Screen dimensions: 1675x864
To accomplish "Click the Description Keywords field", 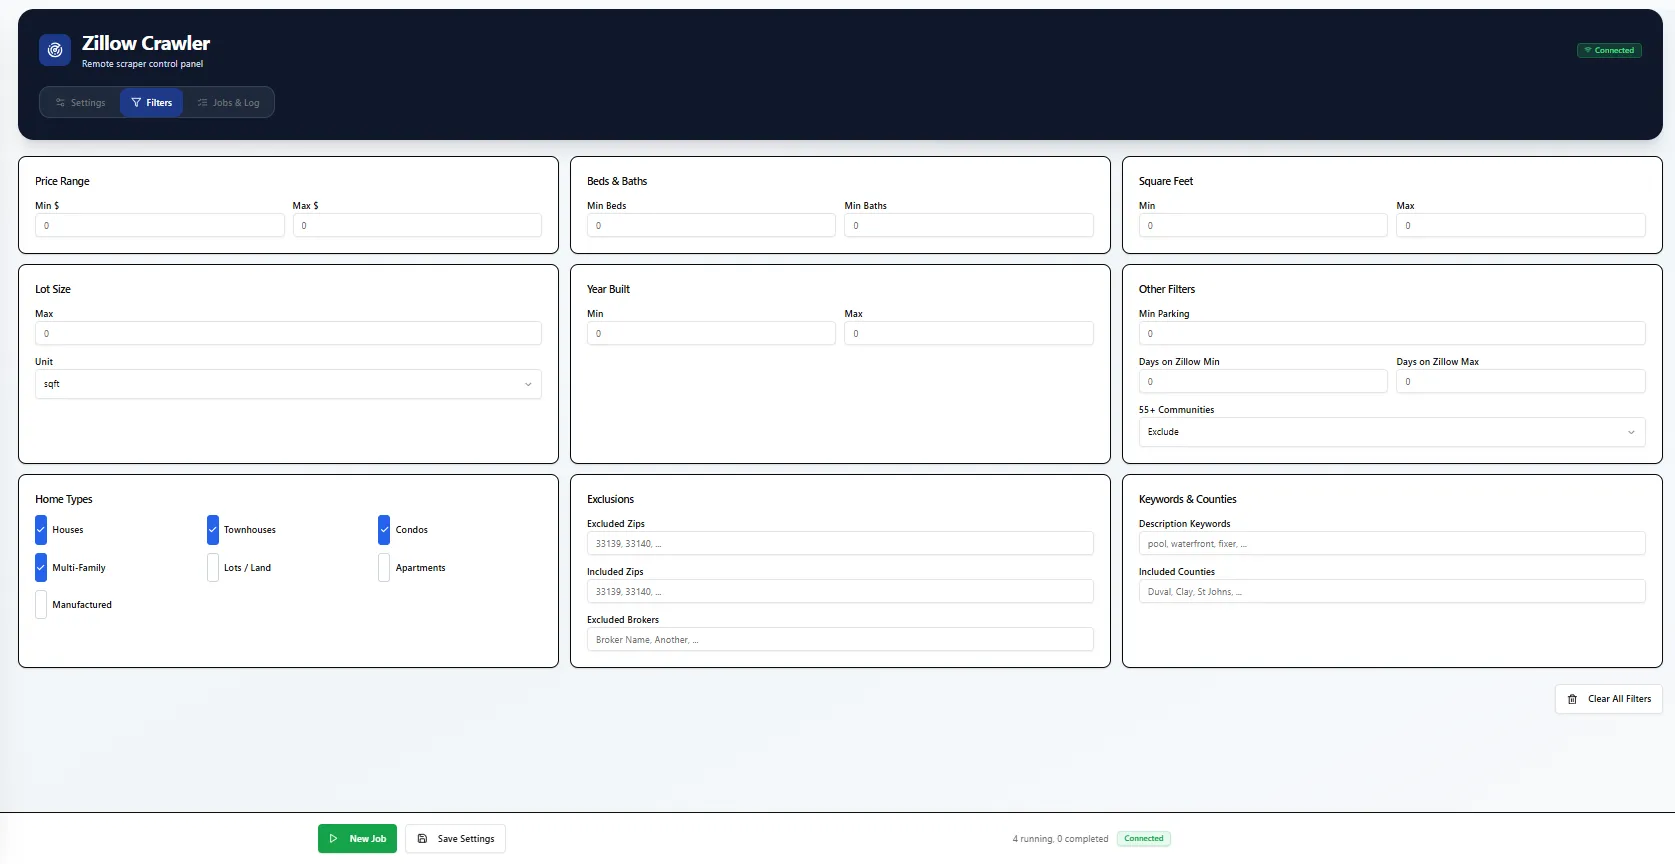I will point(1392,543).
